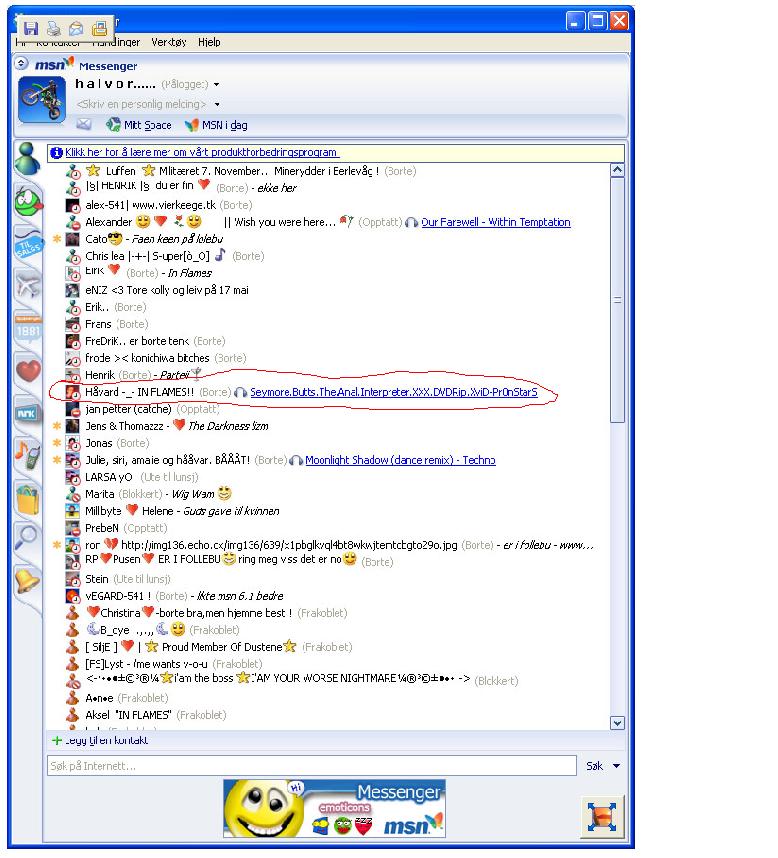Click 'Moonlight Shadow (dance remix) - Techno' link

[x=400, y=460]
